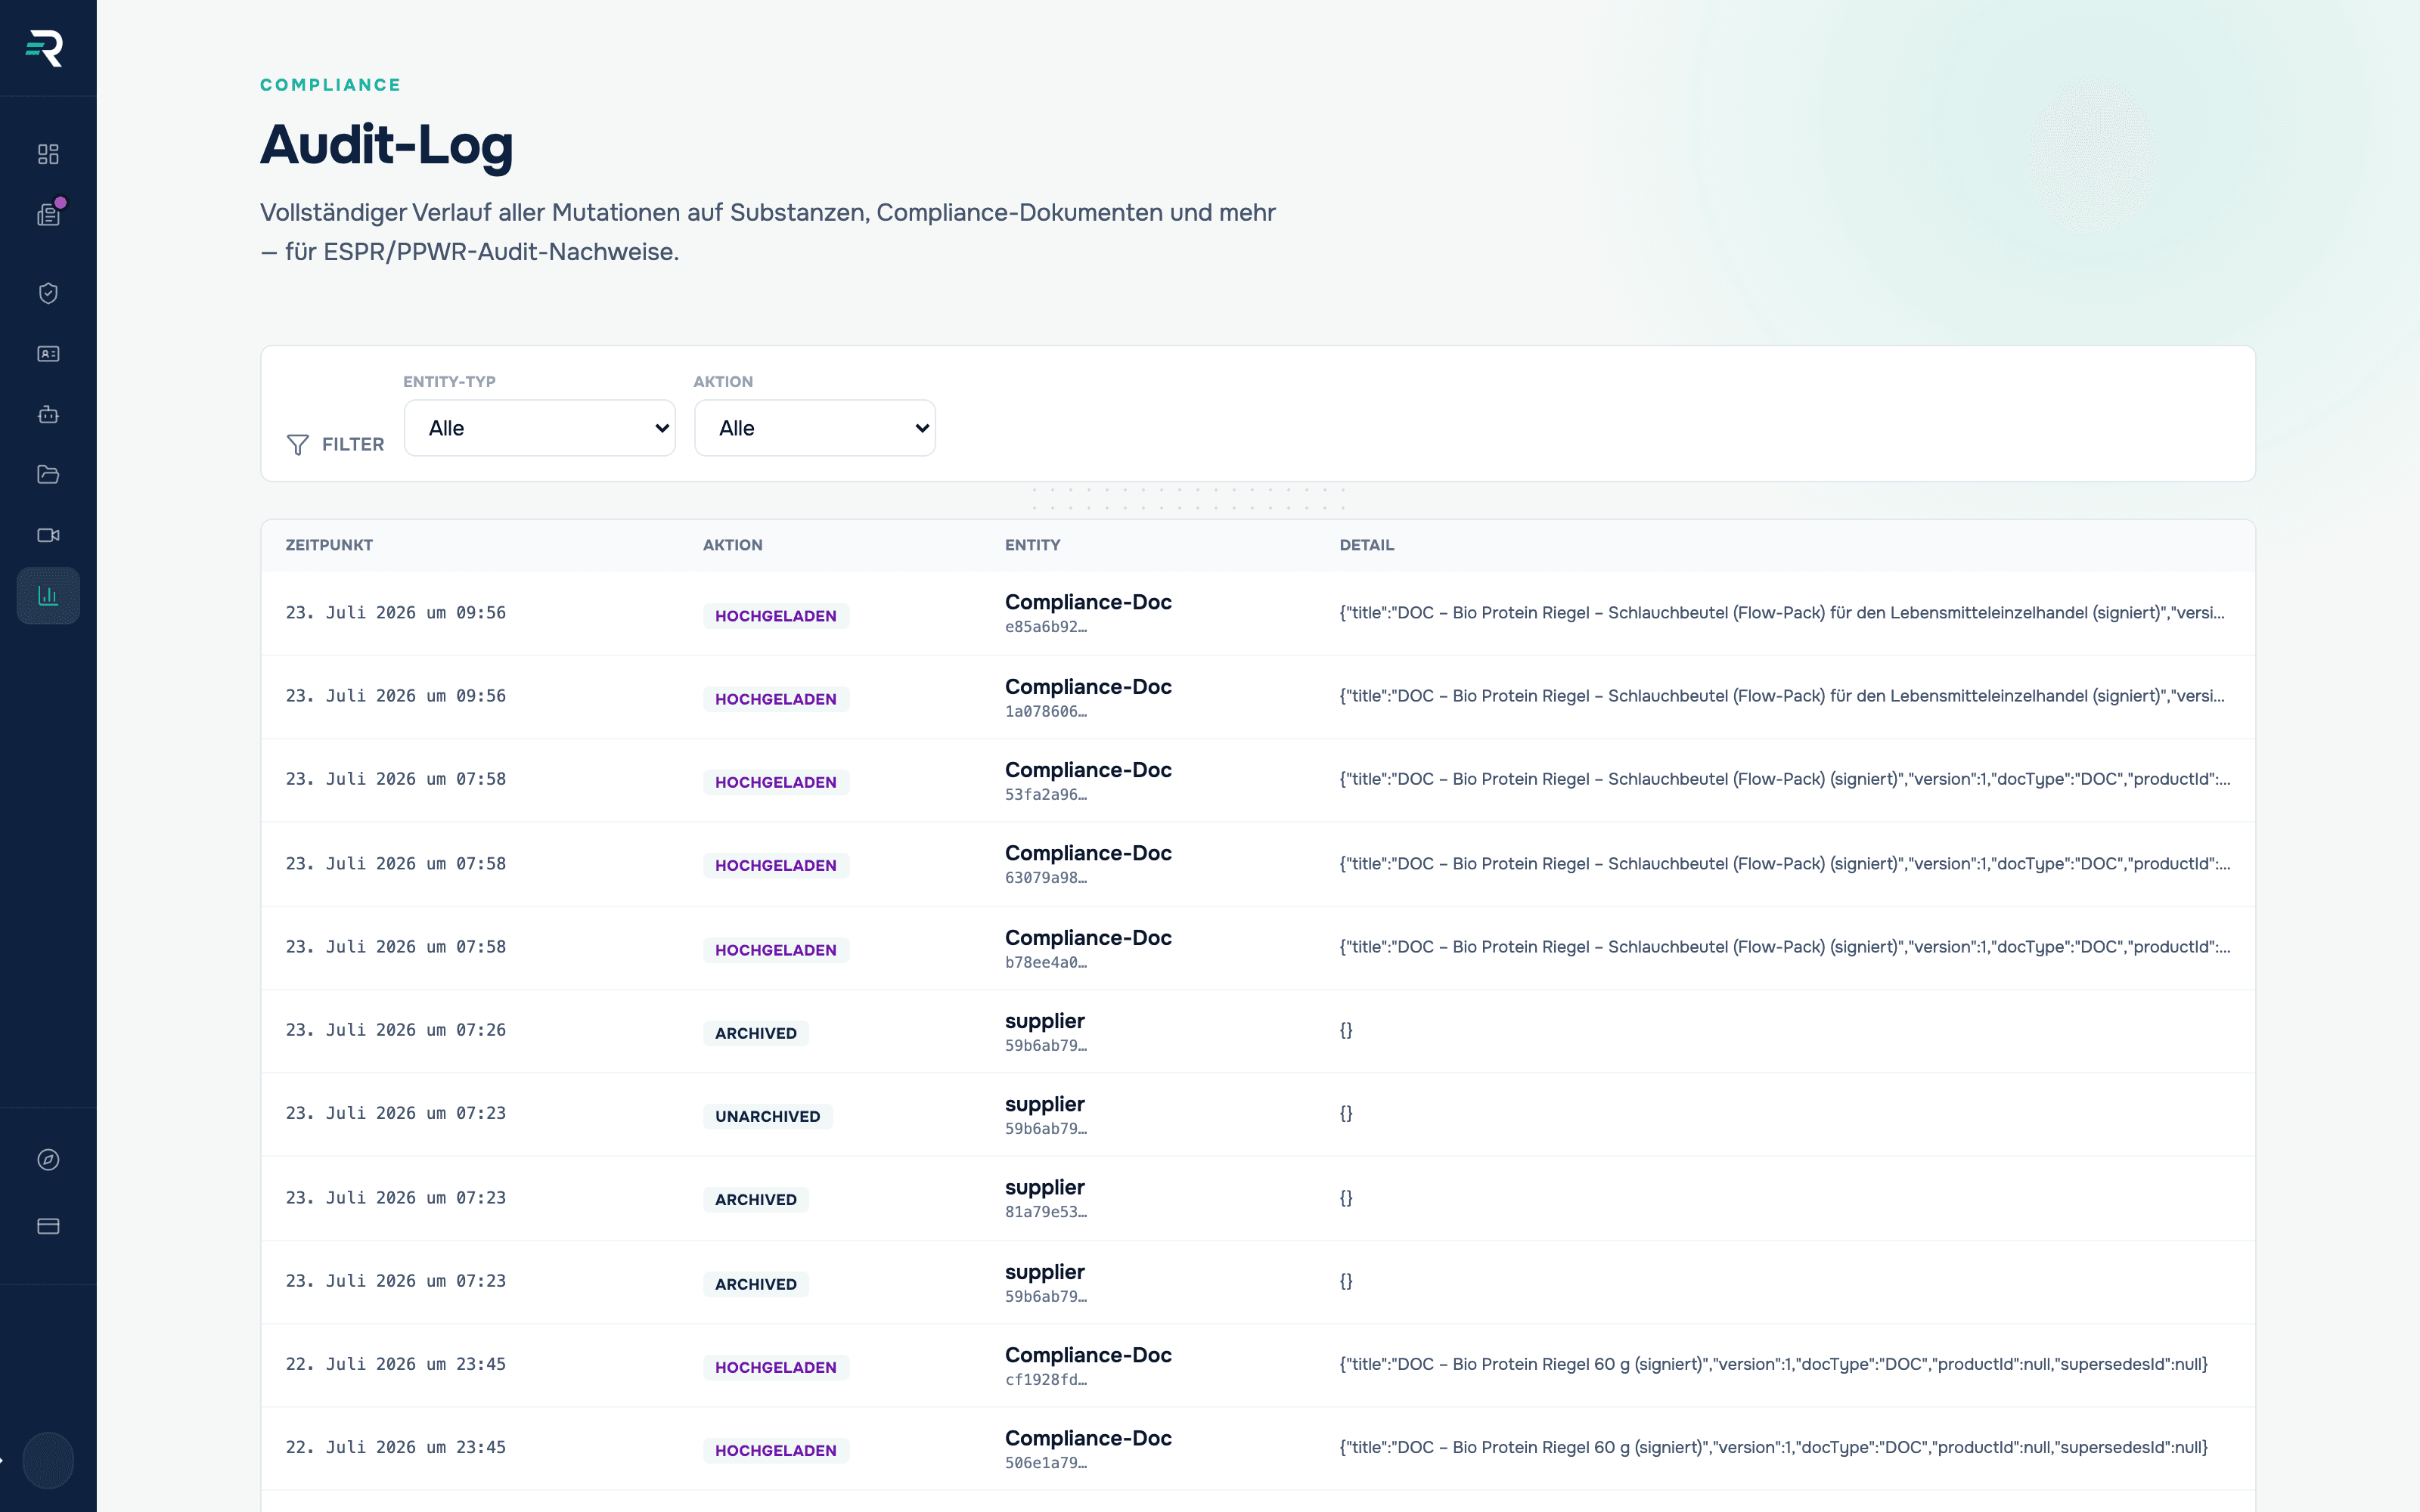The width and height of the screenshot is (2420, 1512).
Task: Click detail JSON for entity cf1928fd
Action: click(x=1774, y=1364)
